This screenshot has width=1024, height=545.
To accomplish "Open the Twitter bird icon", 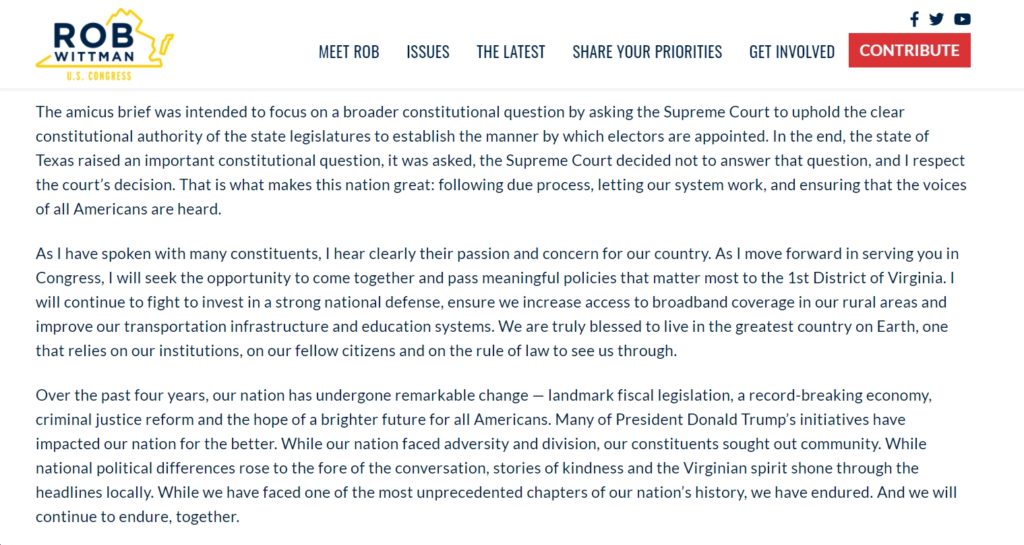I will click(936, 19).
